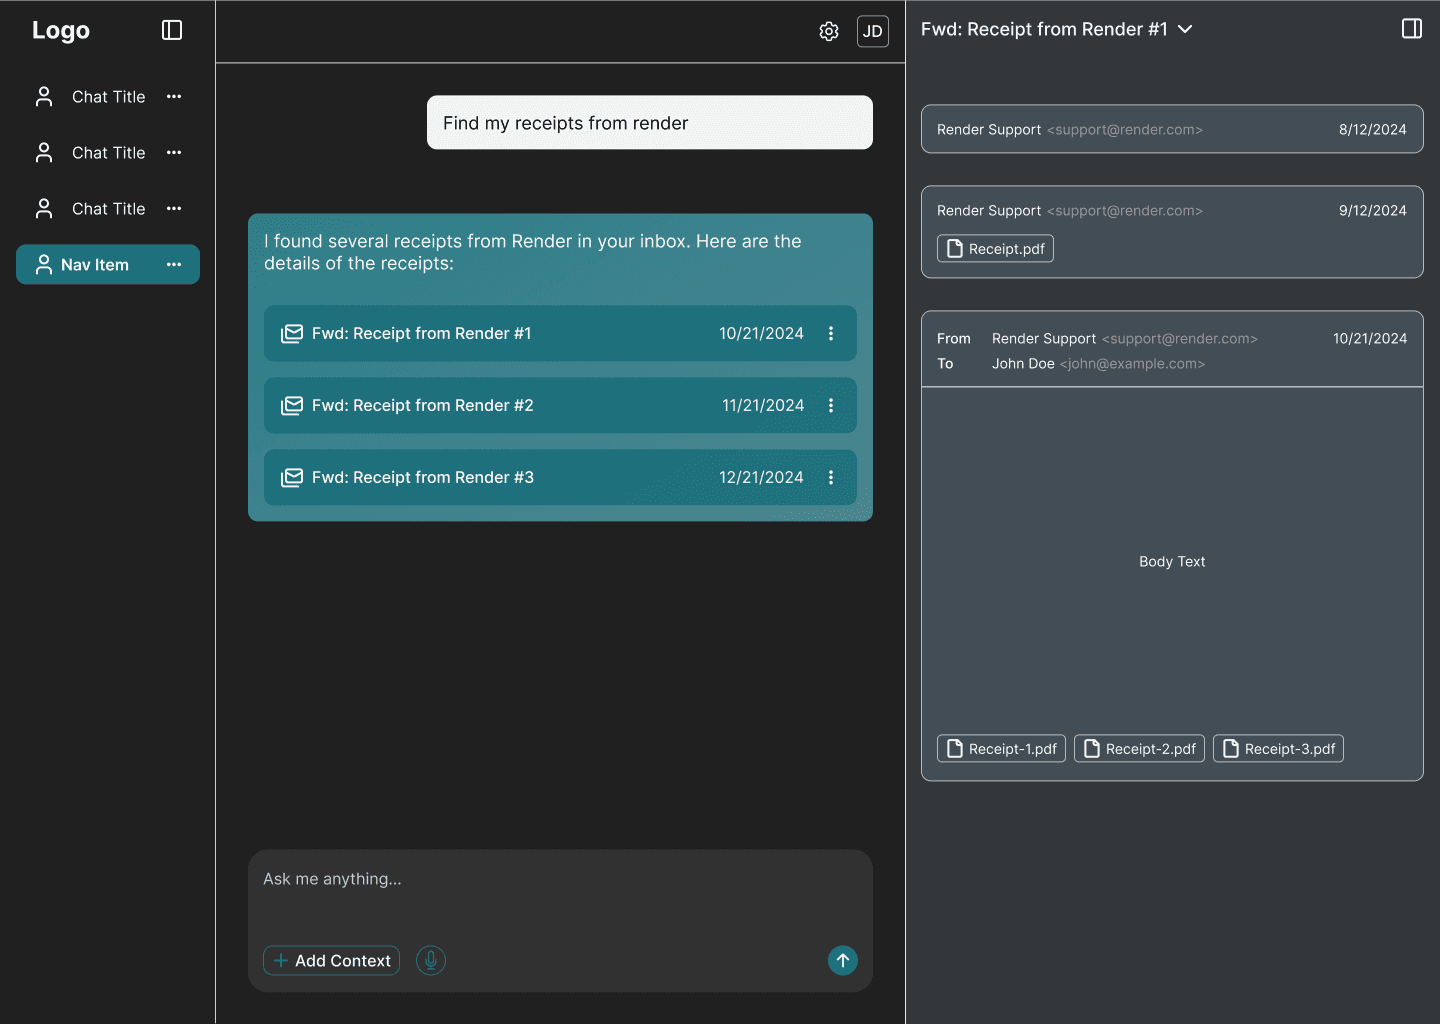This screenshot has width=1440, height=1025.
Task: Click the Add Context button
Action: (x=331, y=961)
